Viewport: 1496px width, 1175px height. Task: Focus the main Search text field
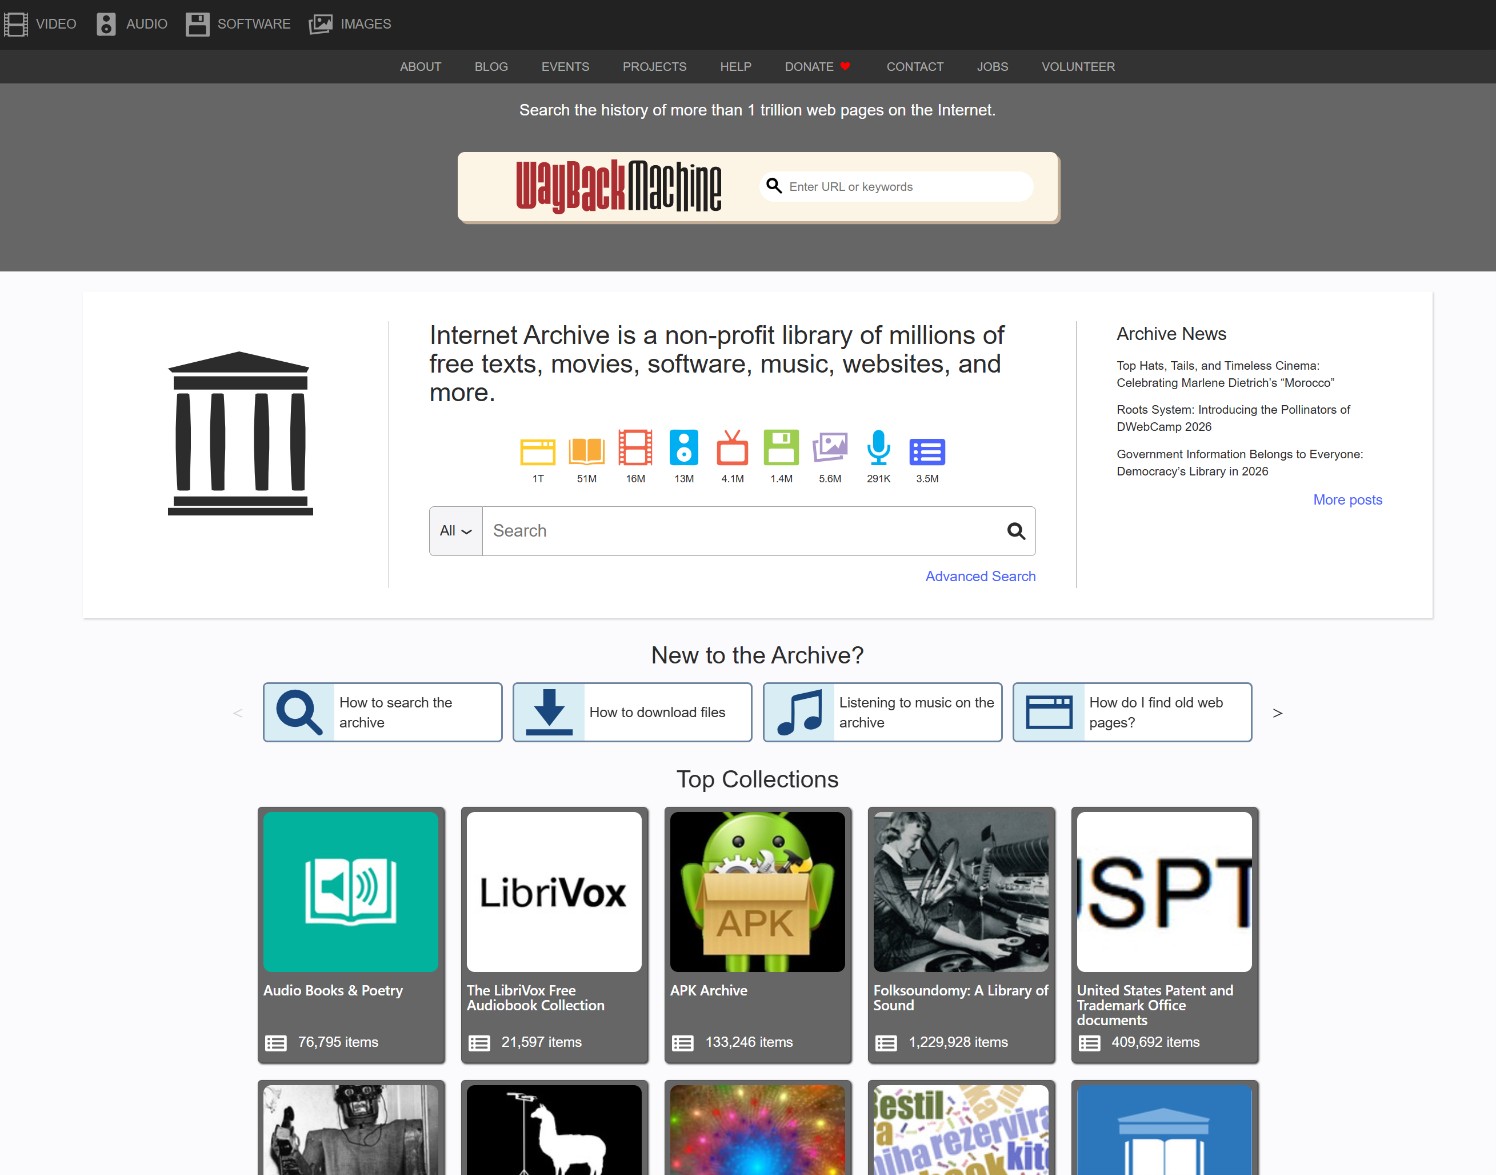[745, 531]
